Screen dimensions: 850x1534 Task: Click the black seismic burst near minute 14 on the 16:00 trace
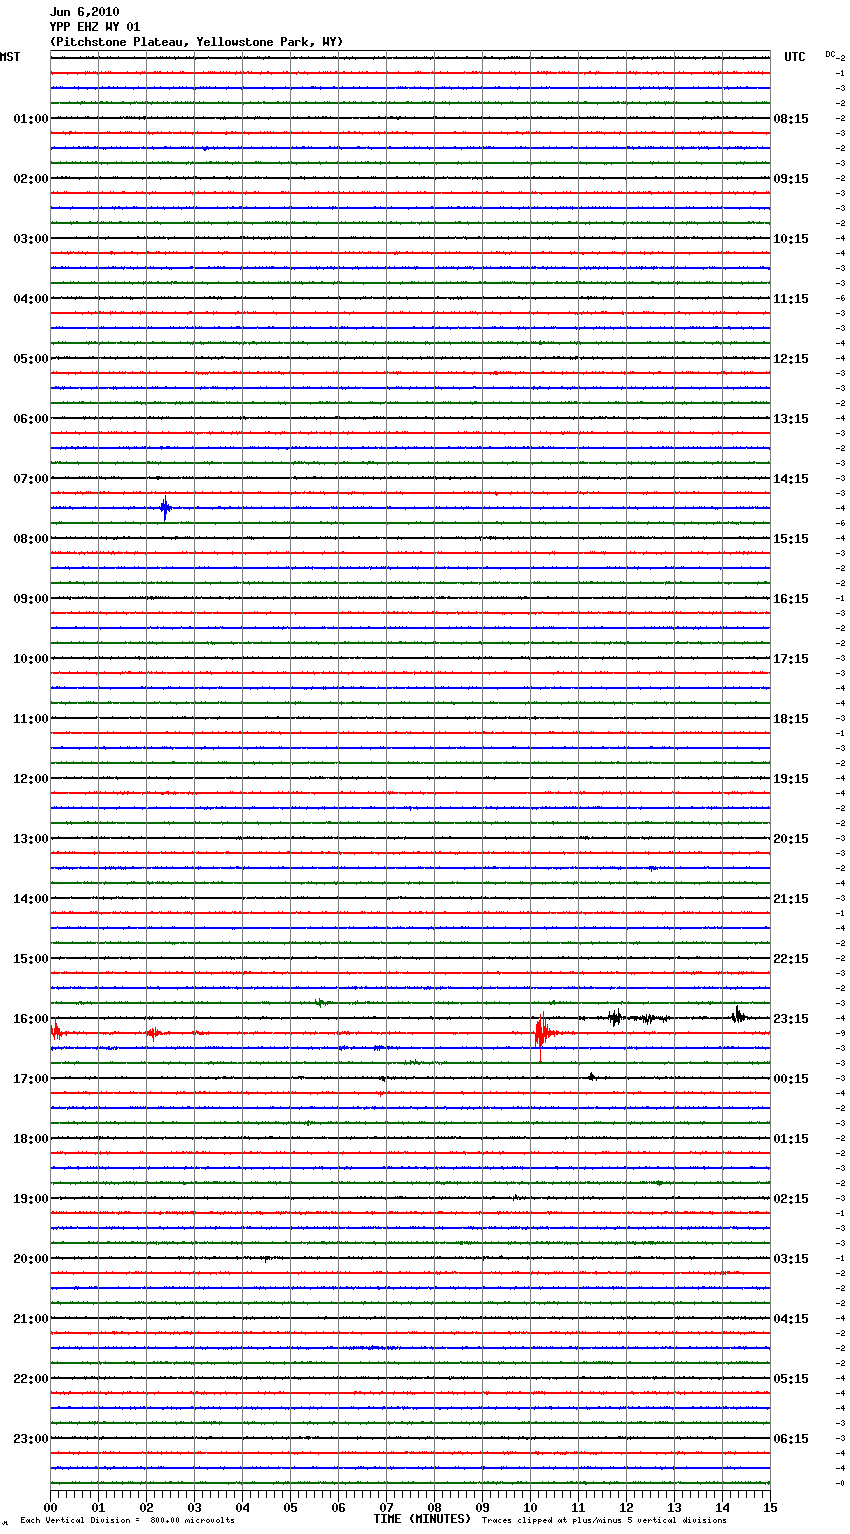pyautogui.click(x=738, y=1015)
